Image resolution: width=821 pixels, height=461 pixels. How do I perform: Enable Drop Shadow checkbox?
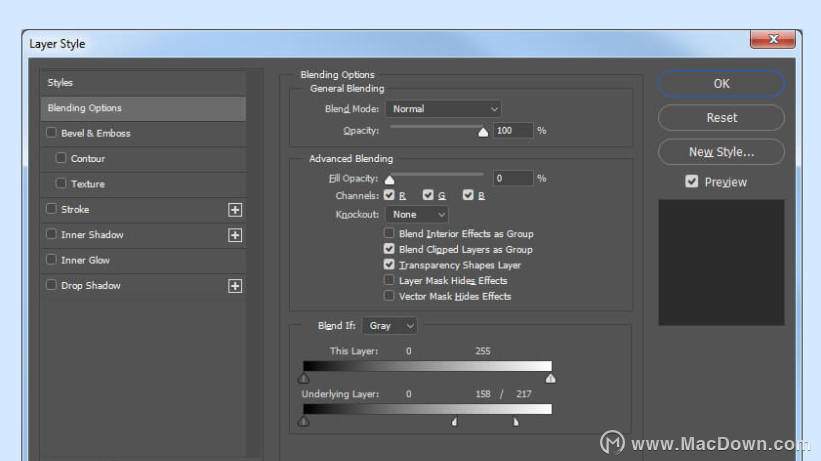51,284
